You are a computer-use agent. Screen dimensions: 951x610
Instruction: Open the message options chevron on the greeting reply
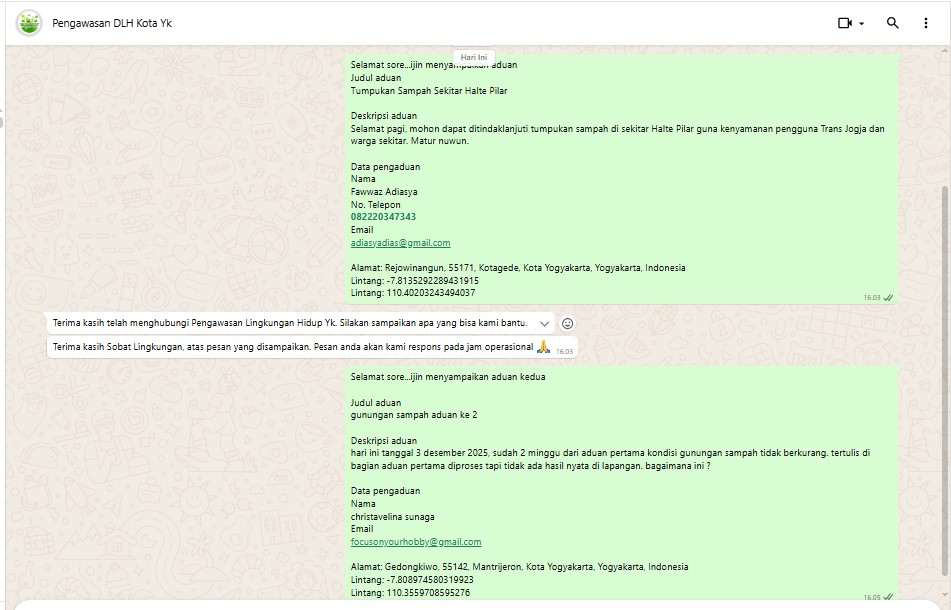point(544,324)
